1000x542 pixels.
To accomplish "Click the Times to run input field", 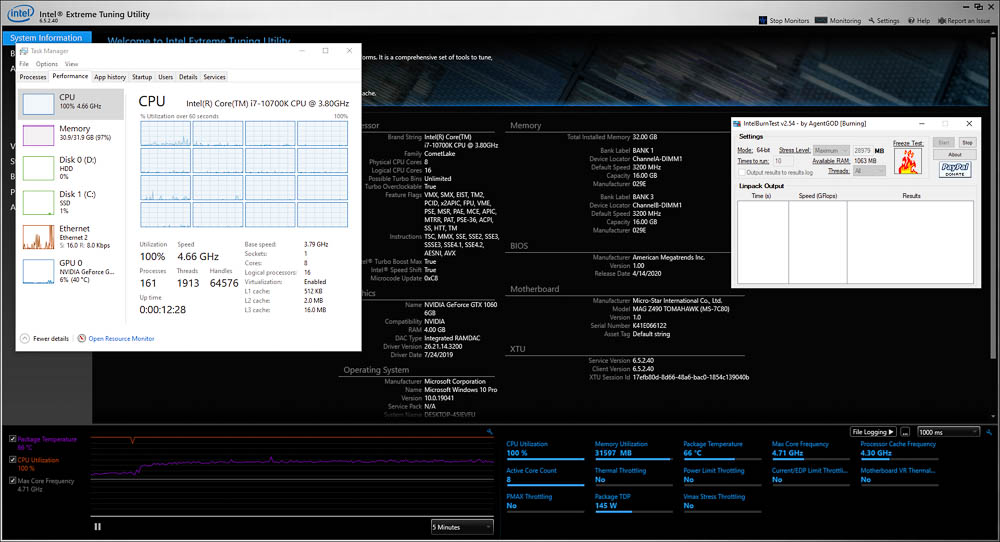I will pyautogui.click(x=784, y=161).
